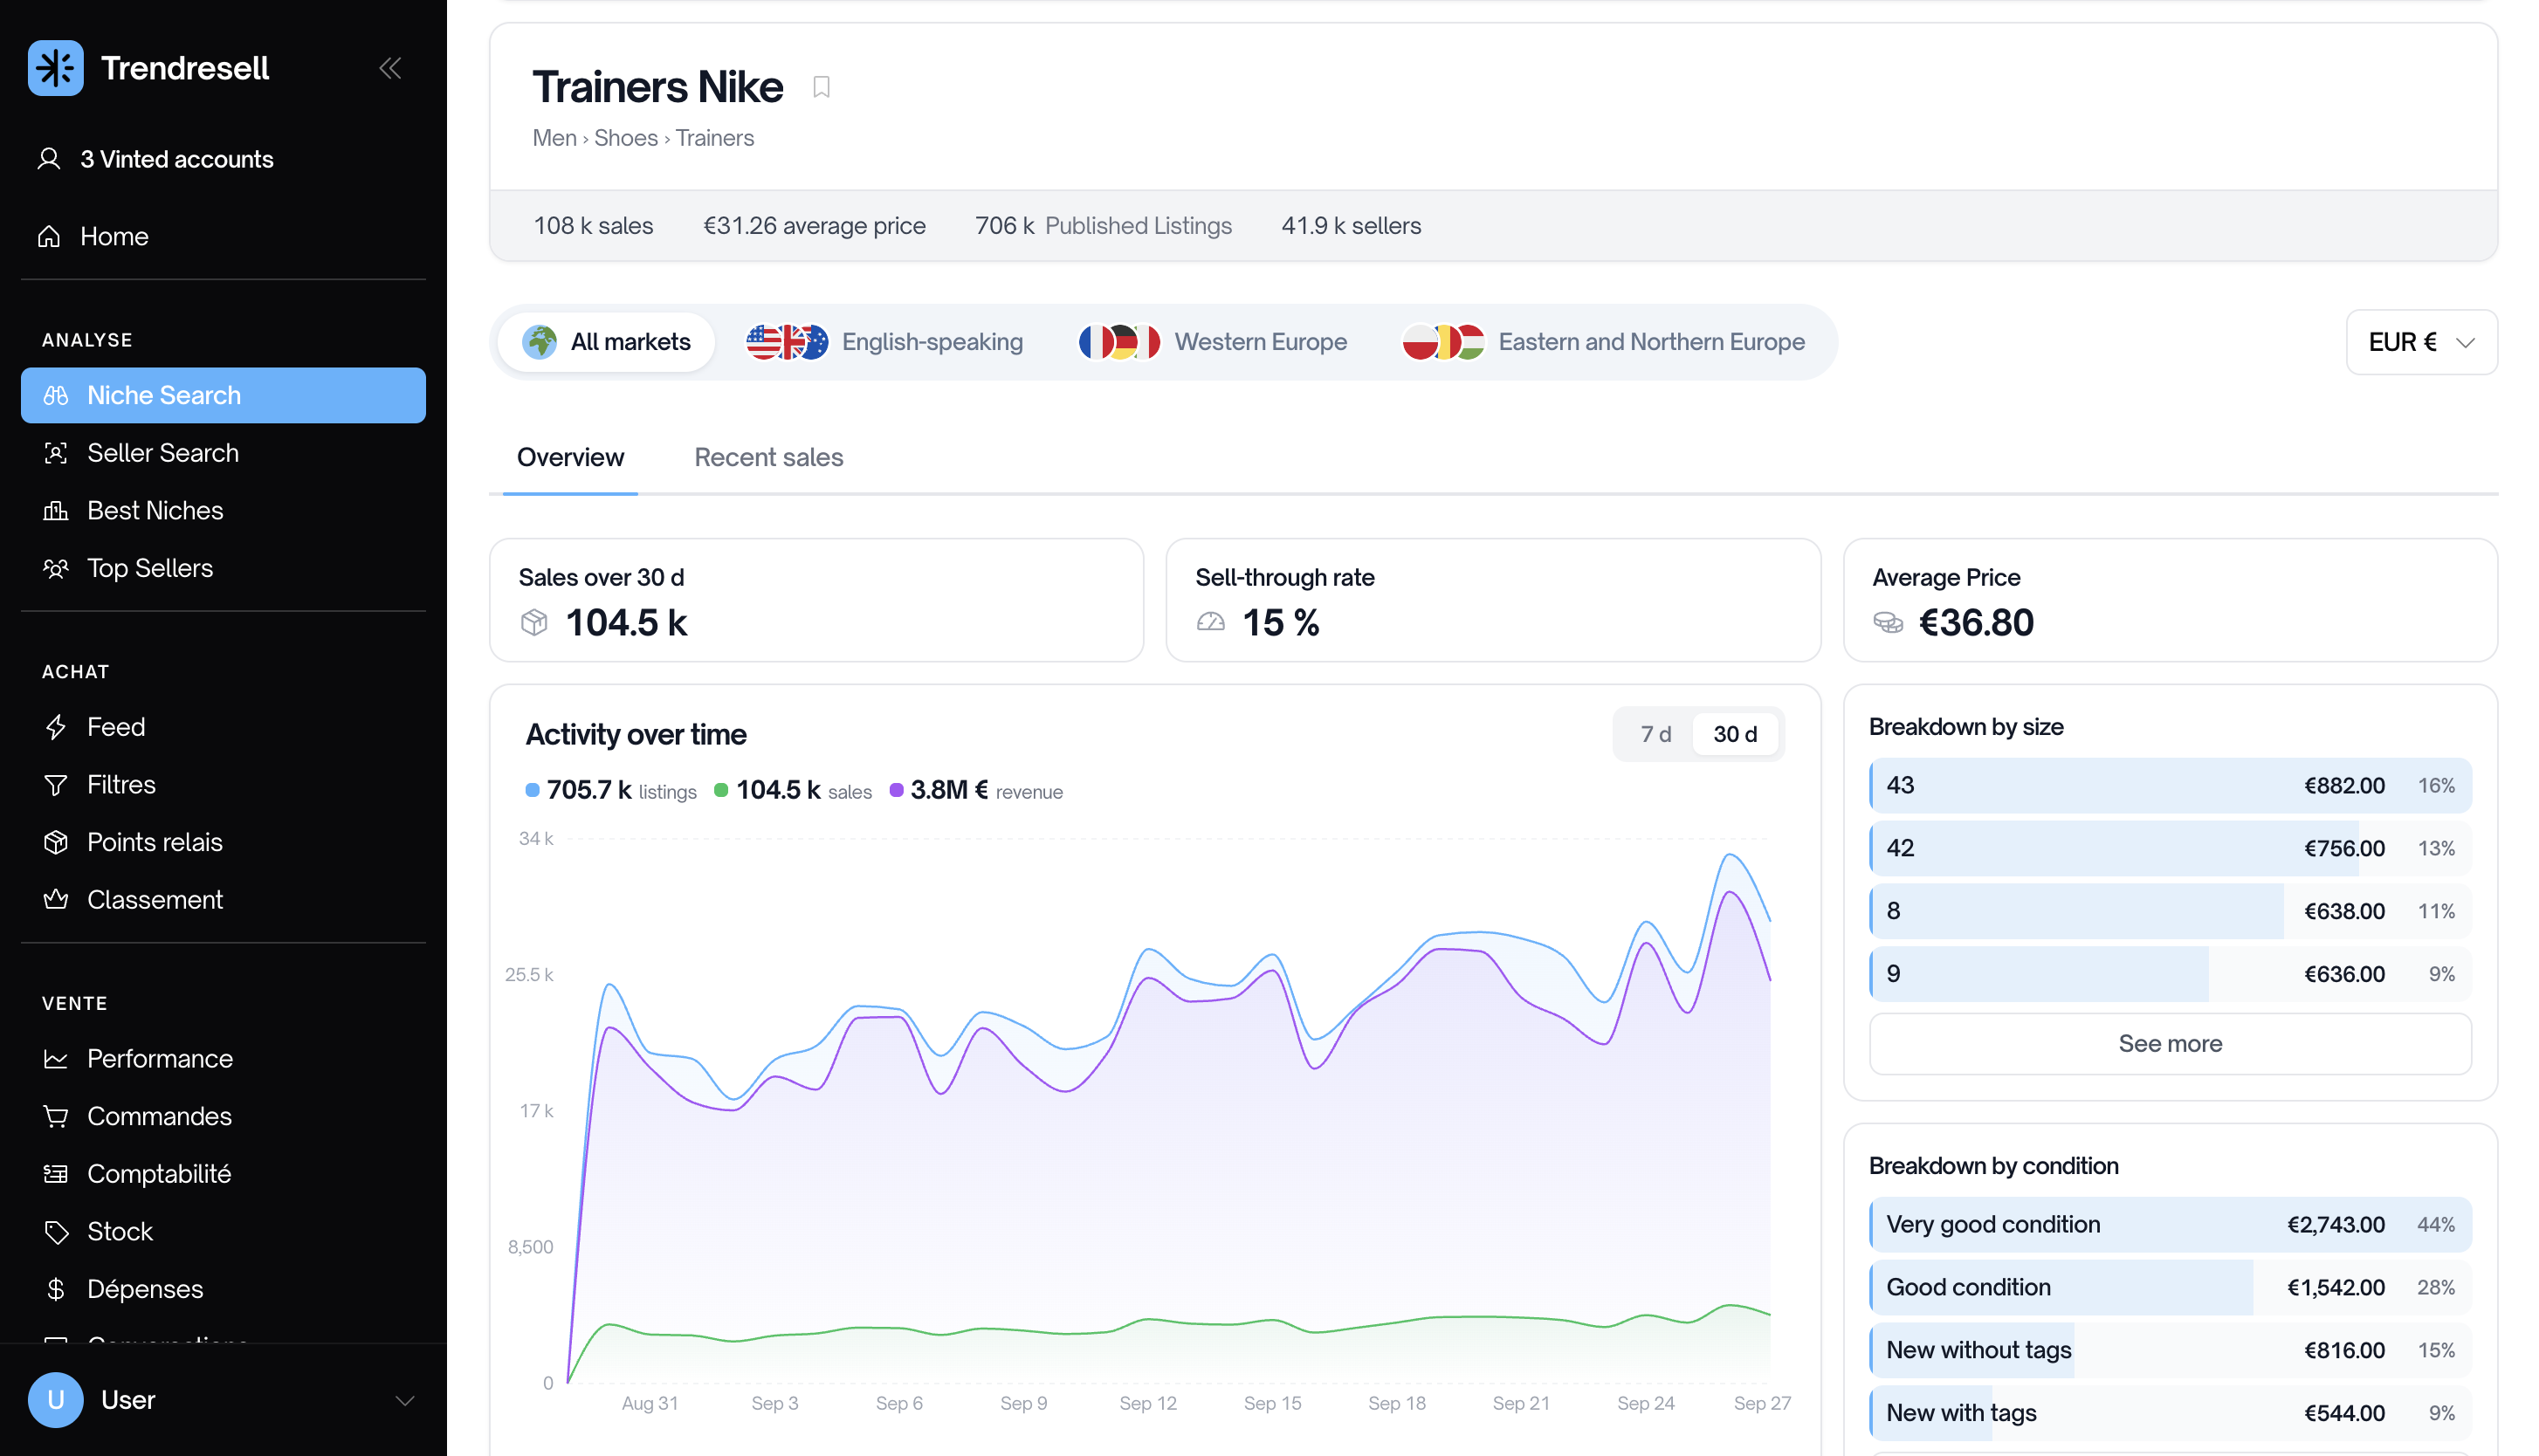This screenshot has height=1456, width=2539.
Task: Click the green sales legend dot
Action: (x=720, y=791)
